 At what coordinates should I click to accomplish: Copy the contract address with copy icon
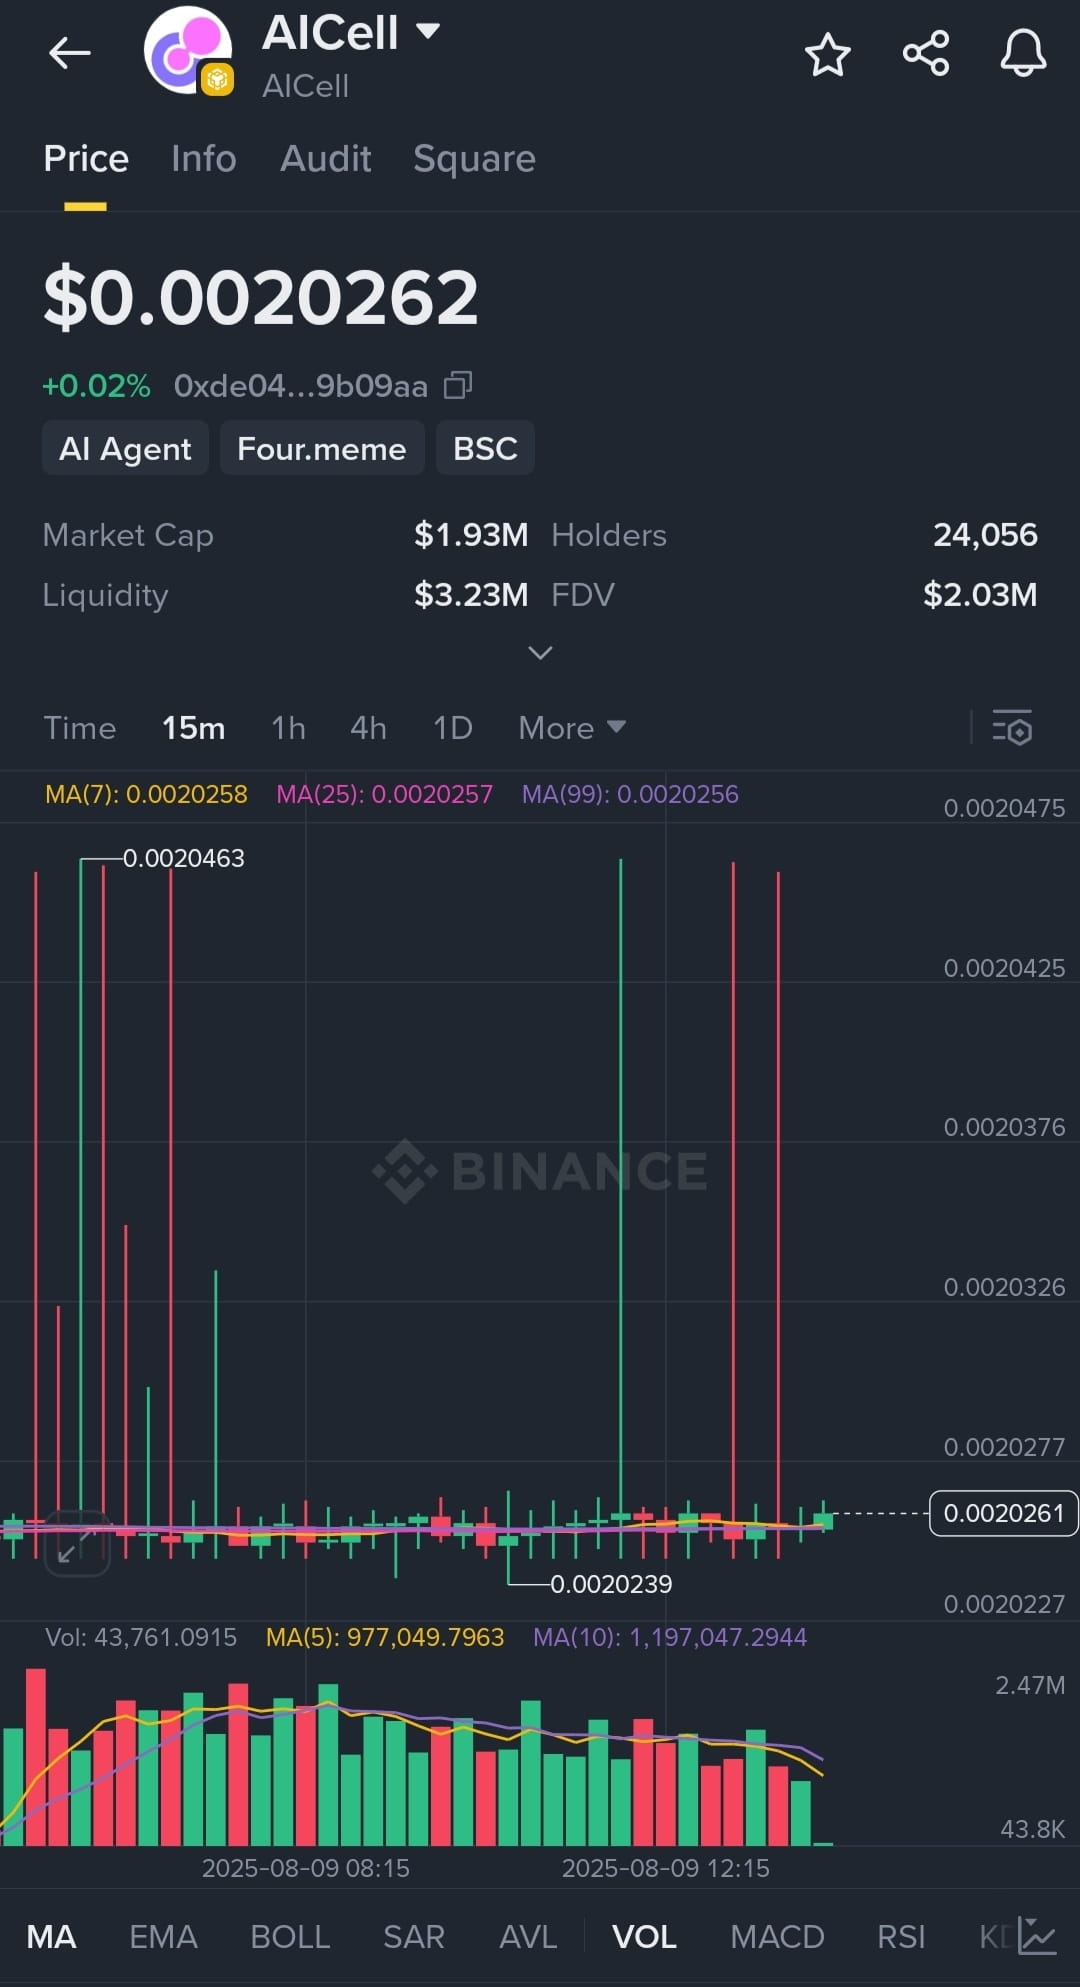tap(458, 385)
